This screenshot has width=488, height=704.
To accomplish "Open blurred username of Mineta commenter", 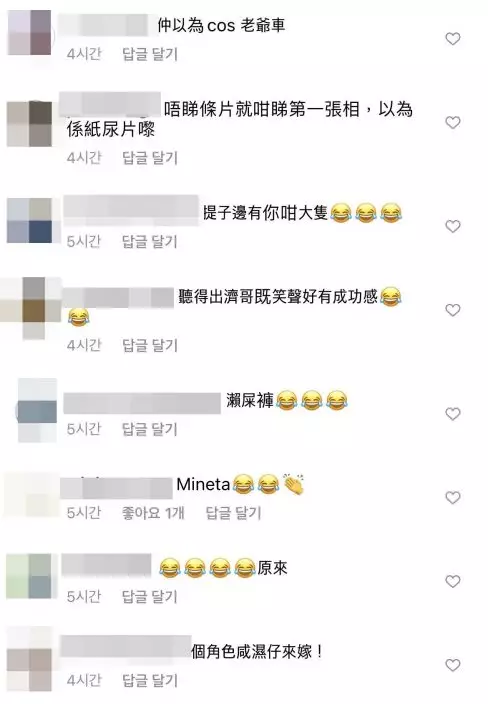I will pyautogui.click(x=116, y=488).
